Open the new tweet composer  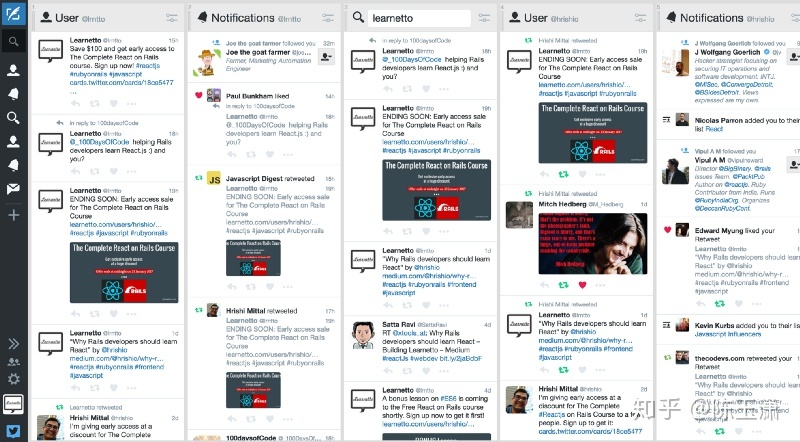point(13,13)
